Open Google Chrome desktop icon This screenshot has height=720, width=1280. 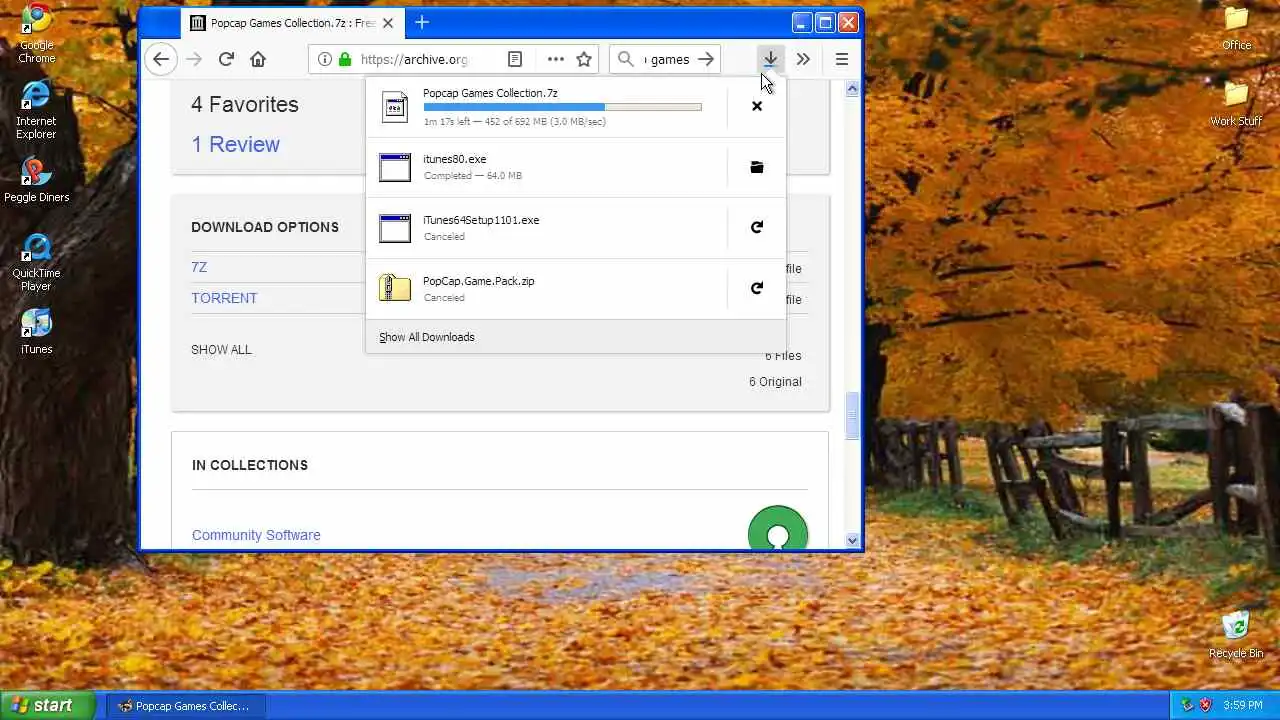click(x=37, y=33)
